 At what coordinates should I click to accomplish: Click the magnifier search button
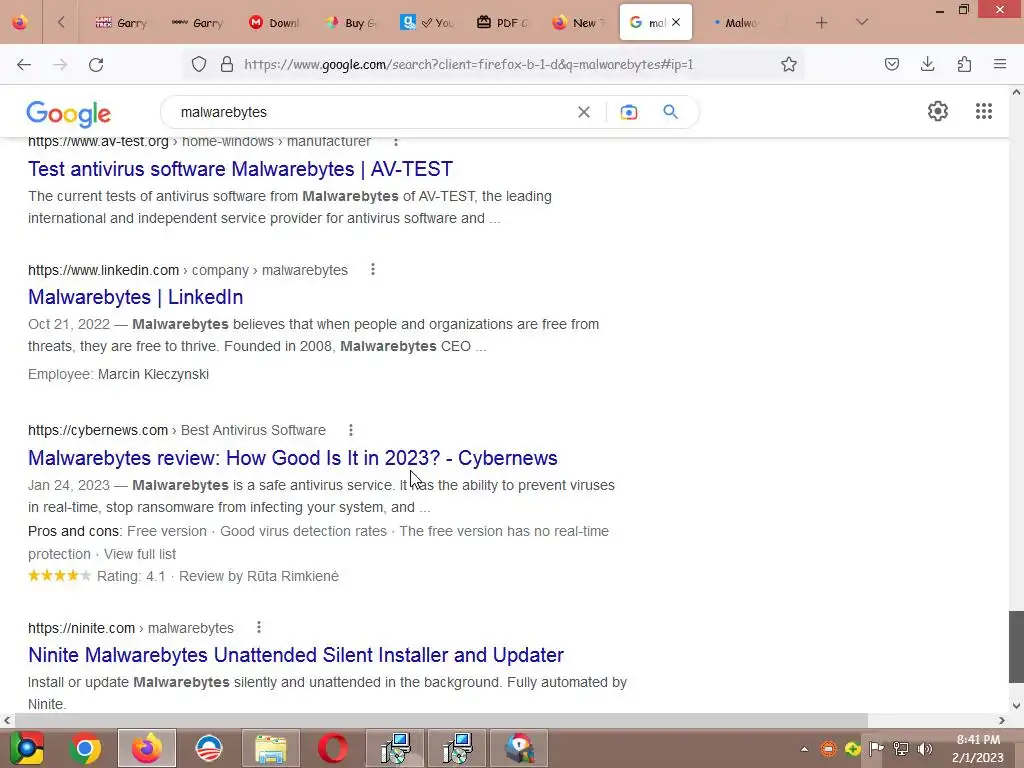click(x=671, y=112)
